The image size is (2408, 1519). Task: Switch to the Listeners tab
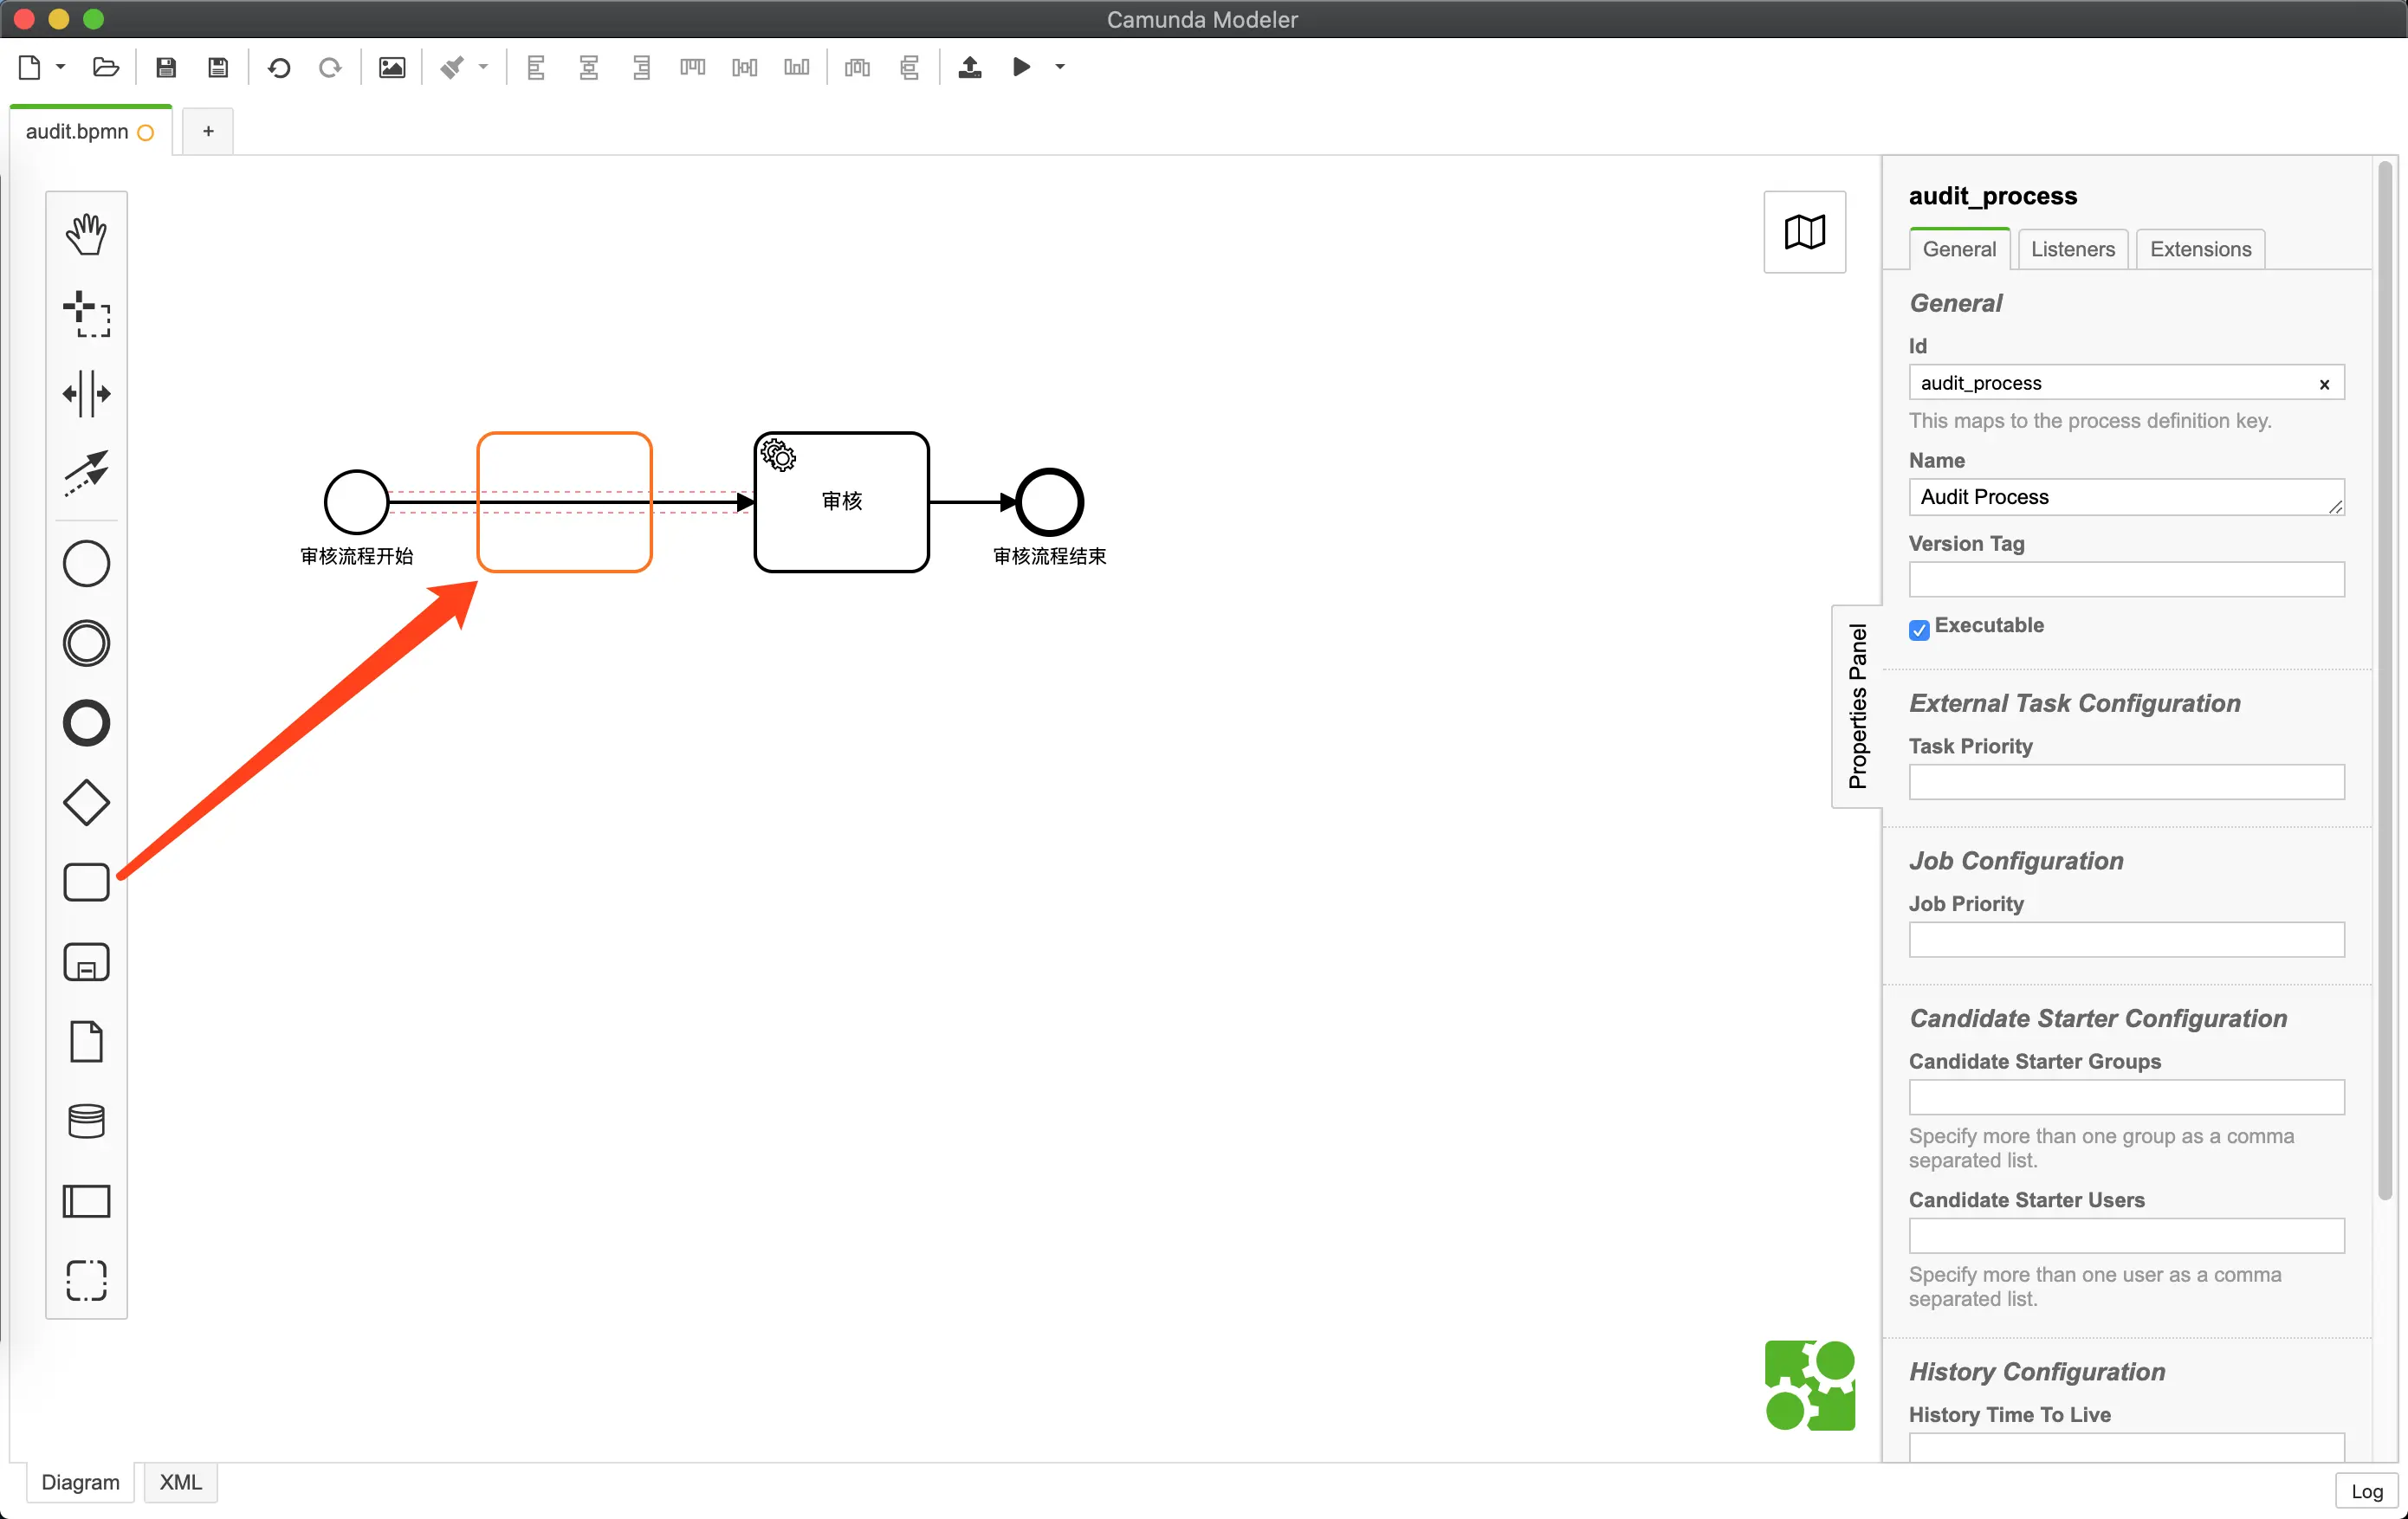2072,249
